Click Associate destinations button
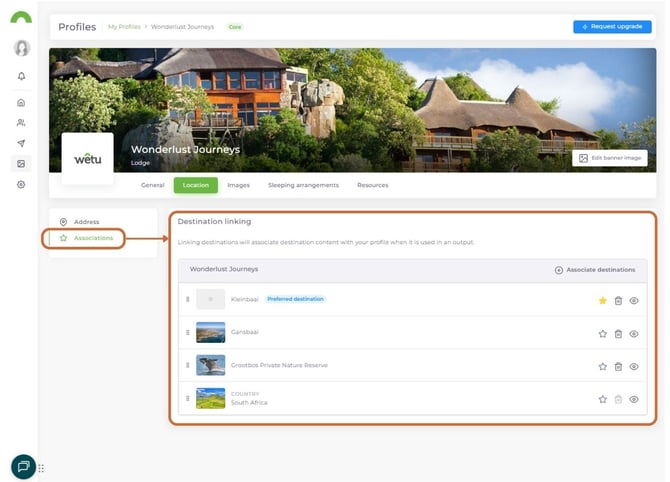Viewport: 670px width, 482px height. click(x=595, y=270)
